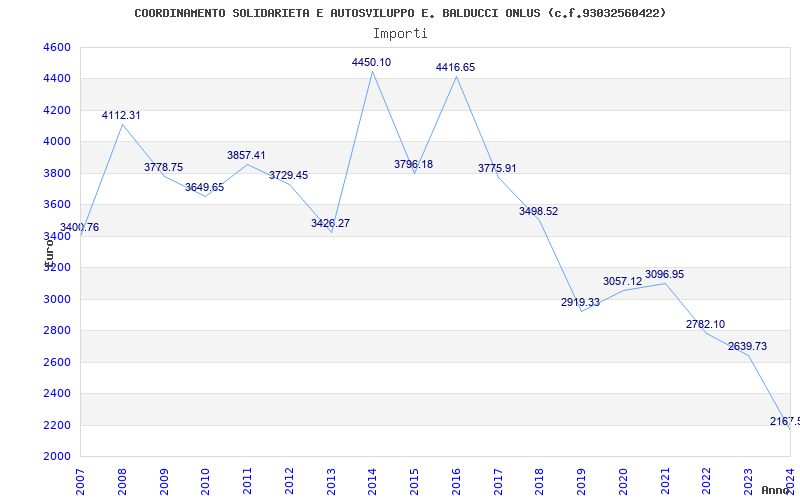Click the value 4416.65

[455, 67]
